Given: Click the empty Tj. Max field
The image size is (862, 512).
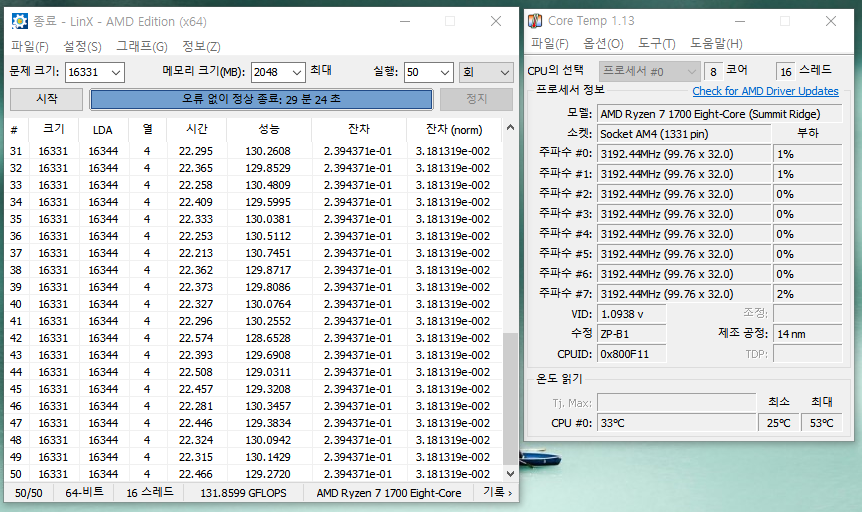Looking at the screenshot, I should coord(677,403).
